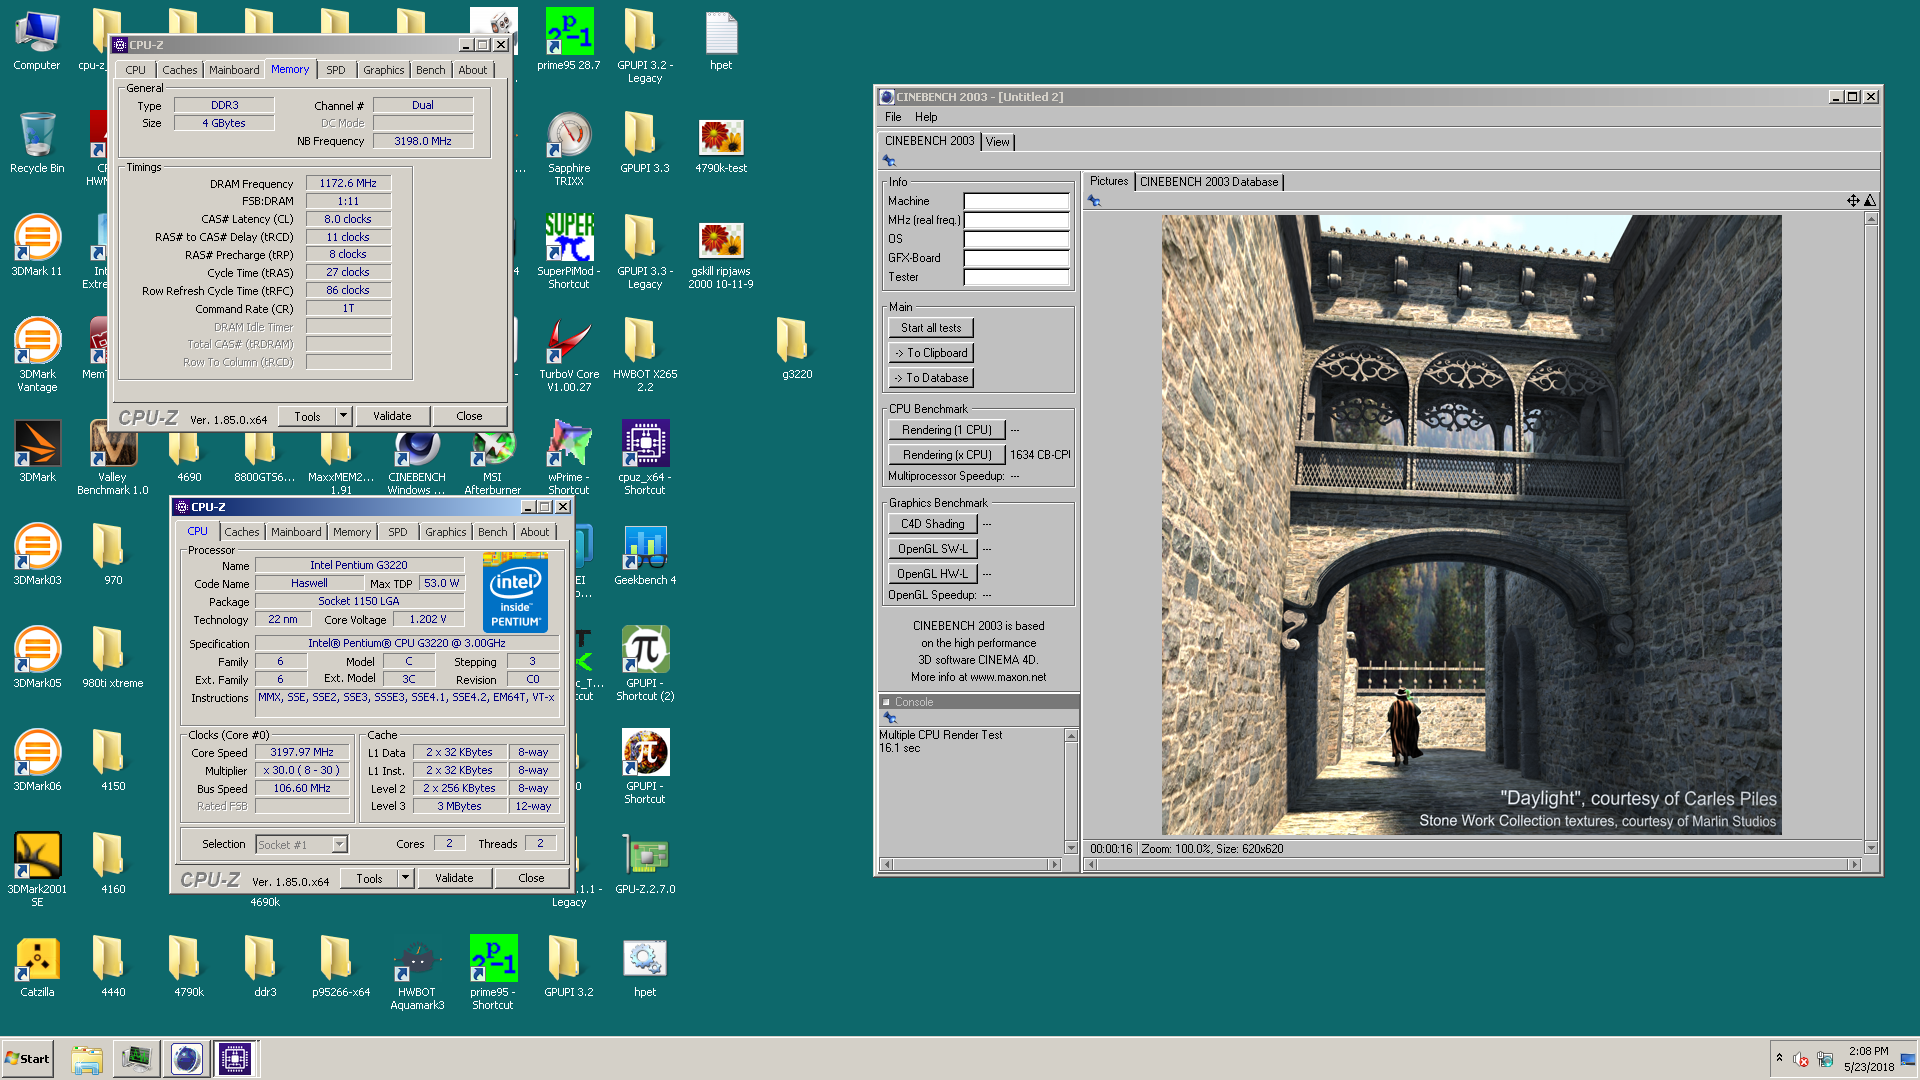The width and height of the screenshot is (1920, 1080).
Task: Click the Console panel header
Action: (x=978, y=702)
